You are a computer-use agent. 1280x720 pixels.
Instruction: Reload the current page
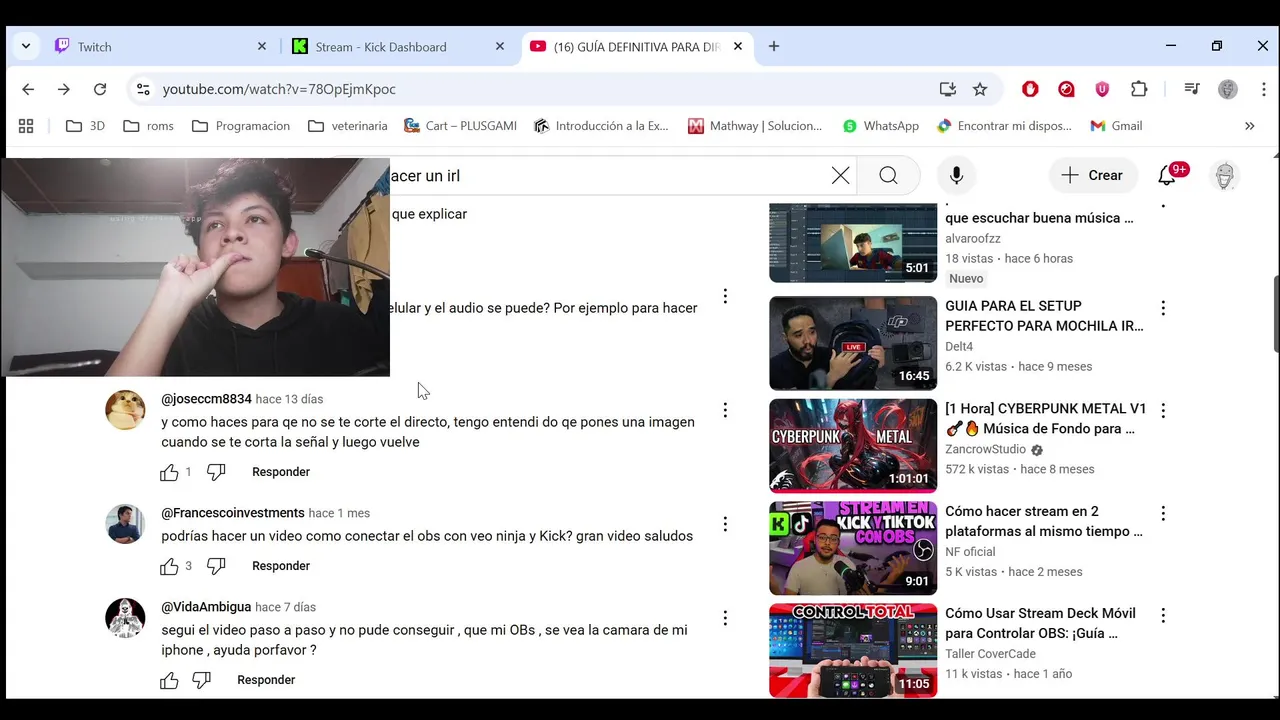[x=100, y=89]
